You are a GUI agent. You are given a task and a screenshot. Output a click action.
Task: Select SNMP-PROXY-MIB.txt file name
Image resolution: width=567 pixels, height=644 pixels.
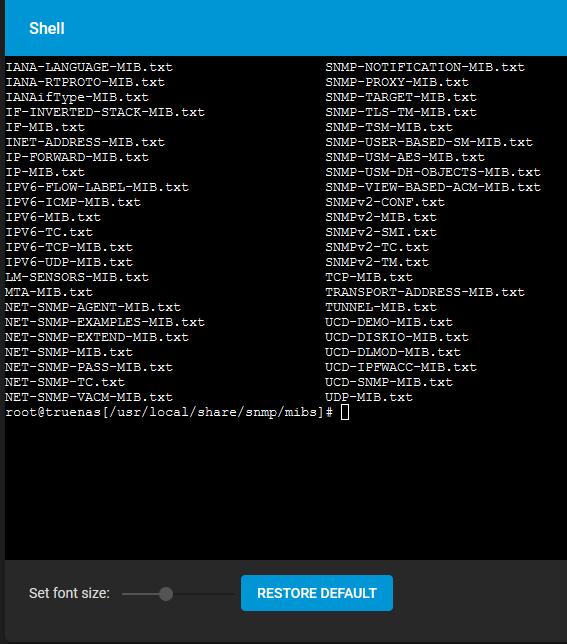tap(397, 82)
